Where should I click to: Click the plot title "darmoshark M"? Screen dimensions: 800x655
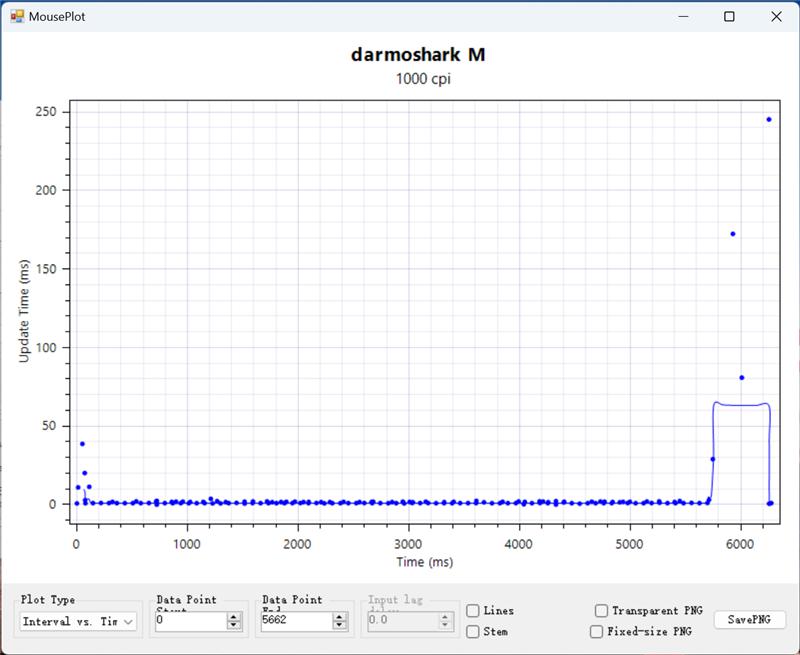point(418,55)
